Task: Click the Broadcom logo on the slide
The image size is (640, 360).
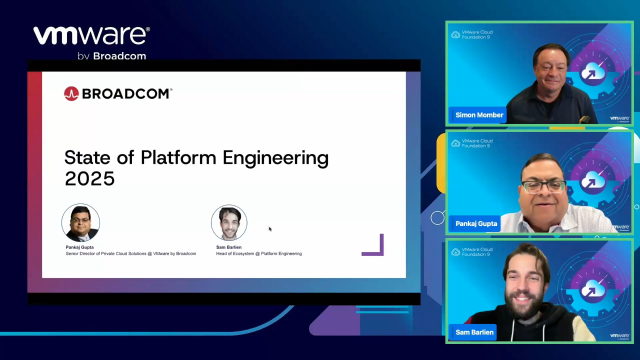Action: [118, 93]
